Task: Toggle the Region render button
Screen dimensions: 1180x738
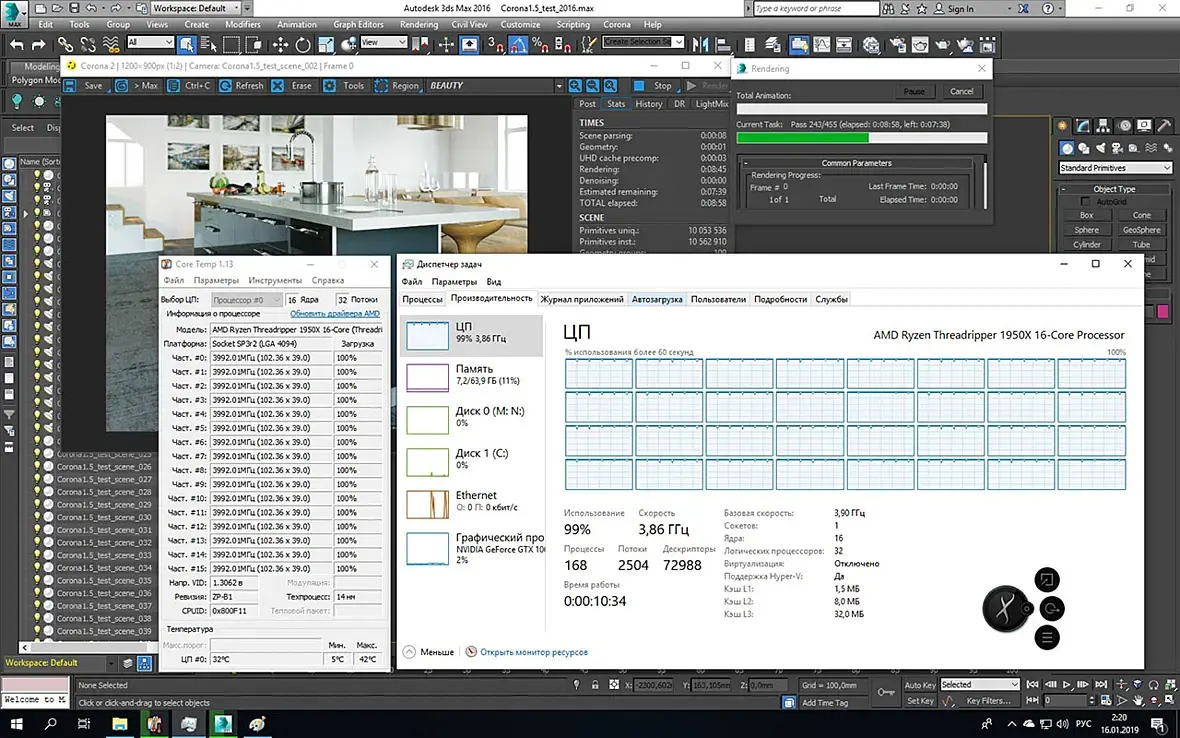Action: [x=396, y=86]
